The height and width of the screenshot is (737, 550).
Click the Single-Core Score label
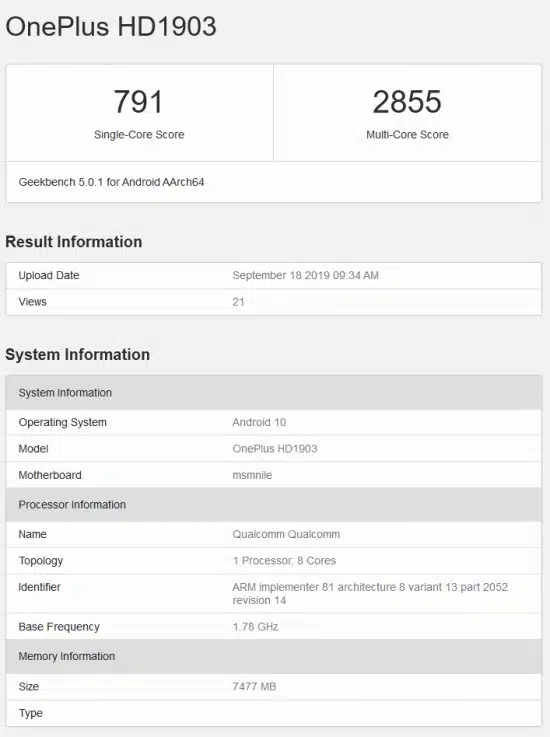click(139, 135)
